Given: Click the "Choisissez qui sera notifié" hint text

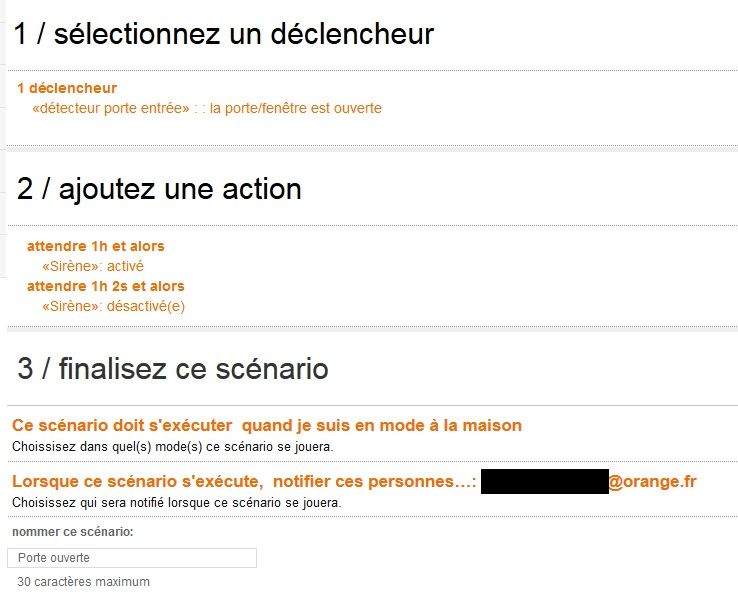Looking at the screenshot, I should pyautogui.click(x=176, y=502).
